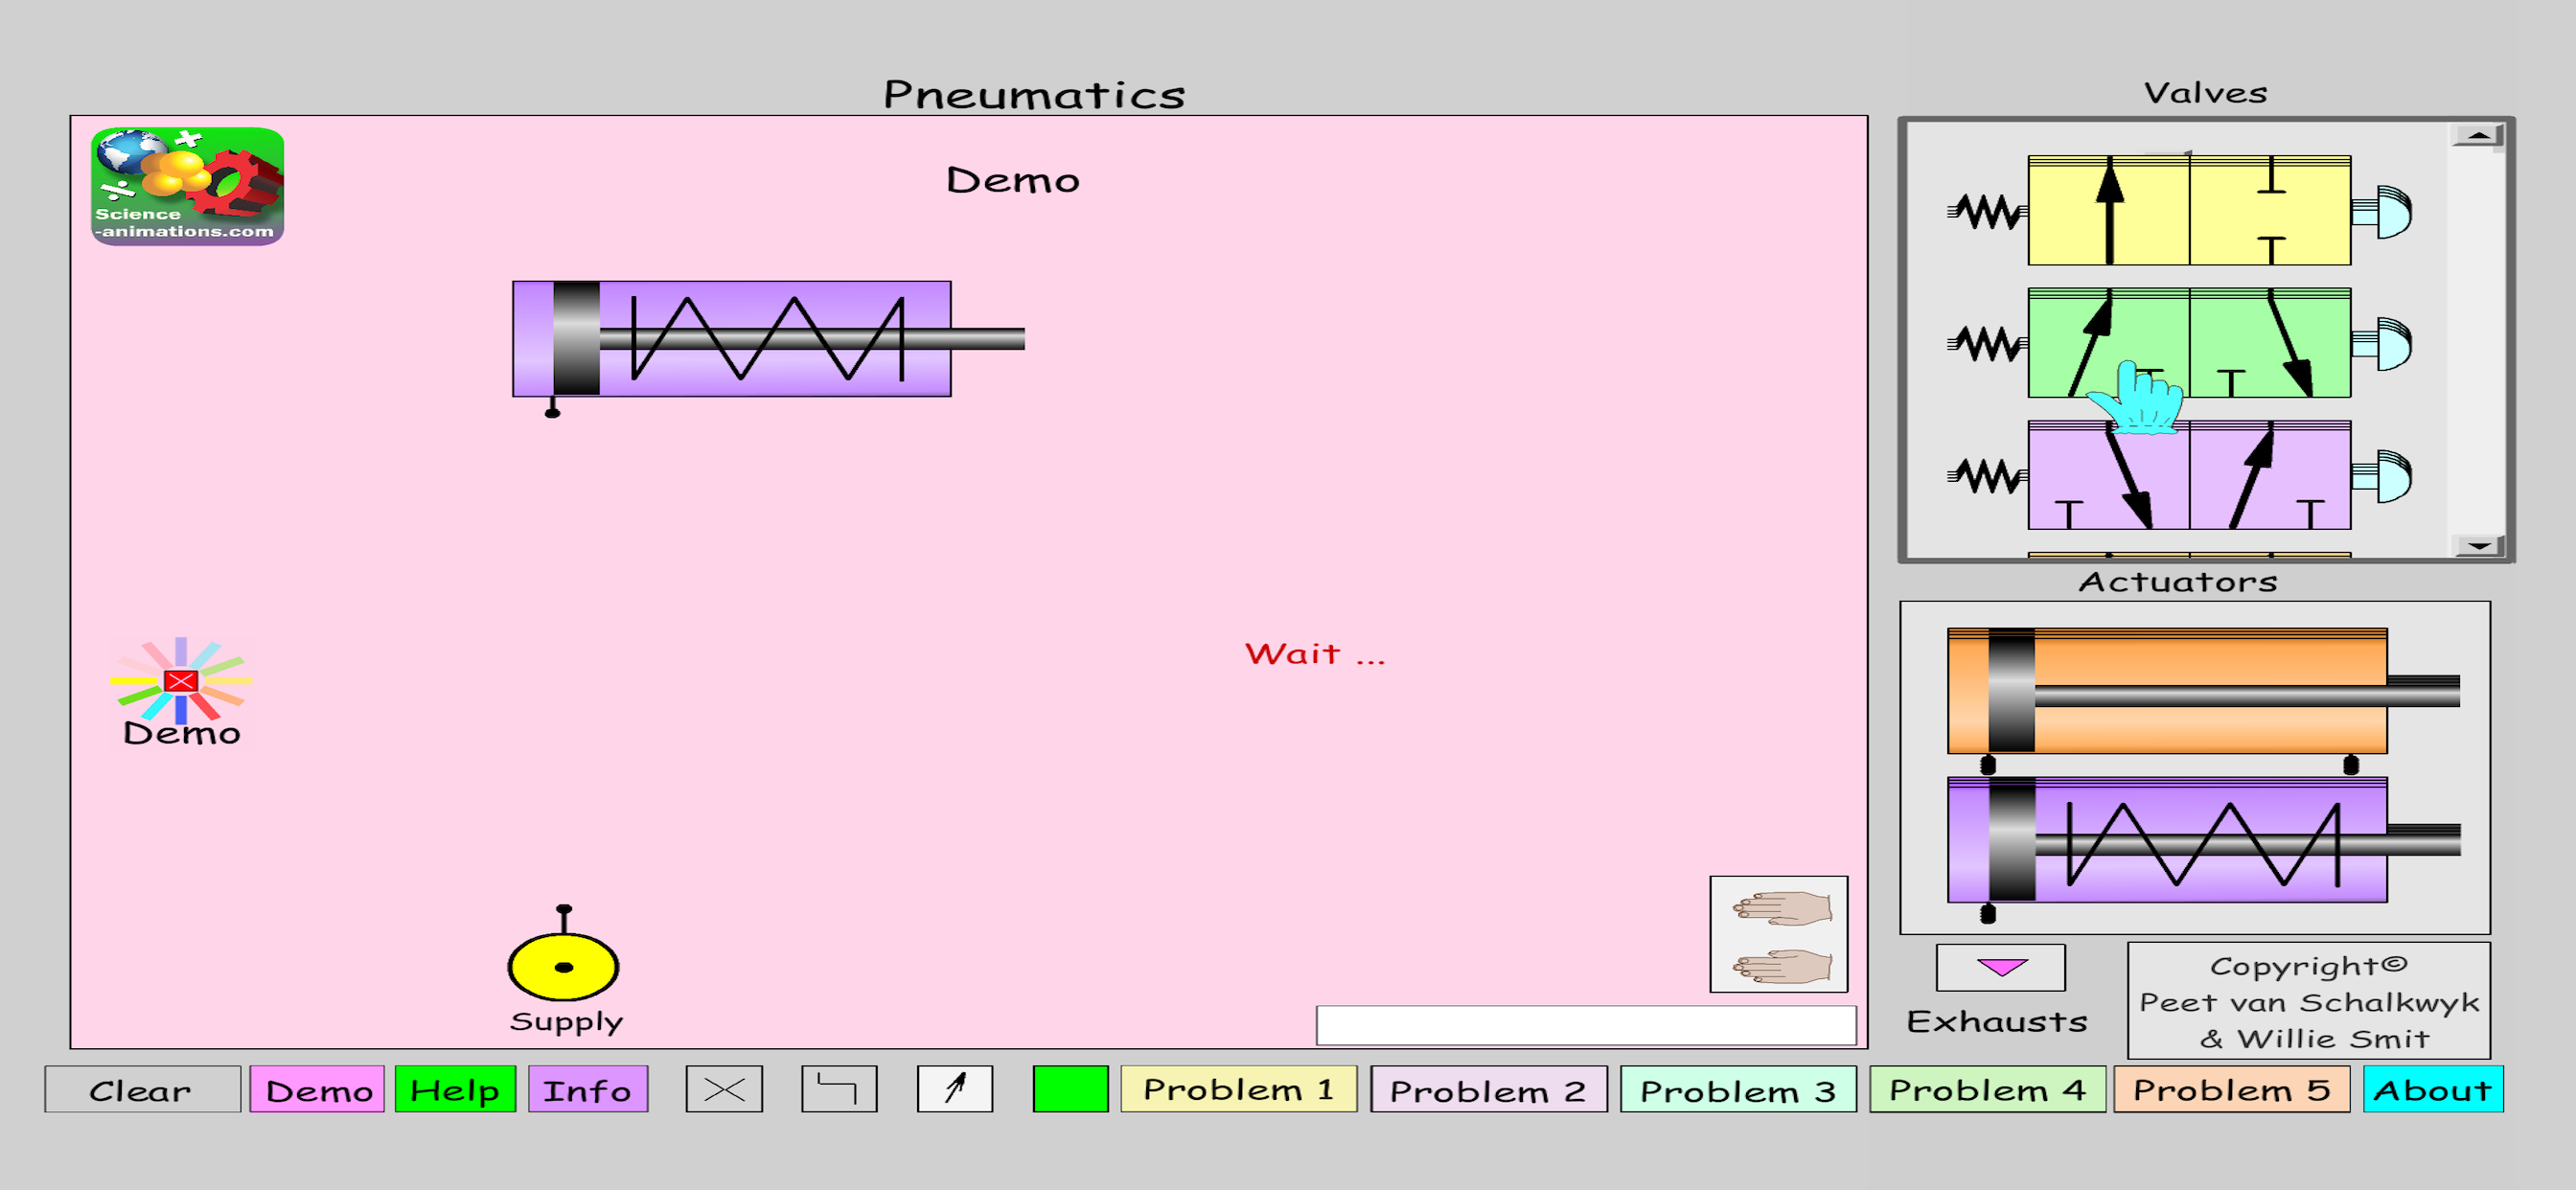Click the hands icon box
This screenshot has width=2576, height=1190.
coord(1778,934)
